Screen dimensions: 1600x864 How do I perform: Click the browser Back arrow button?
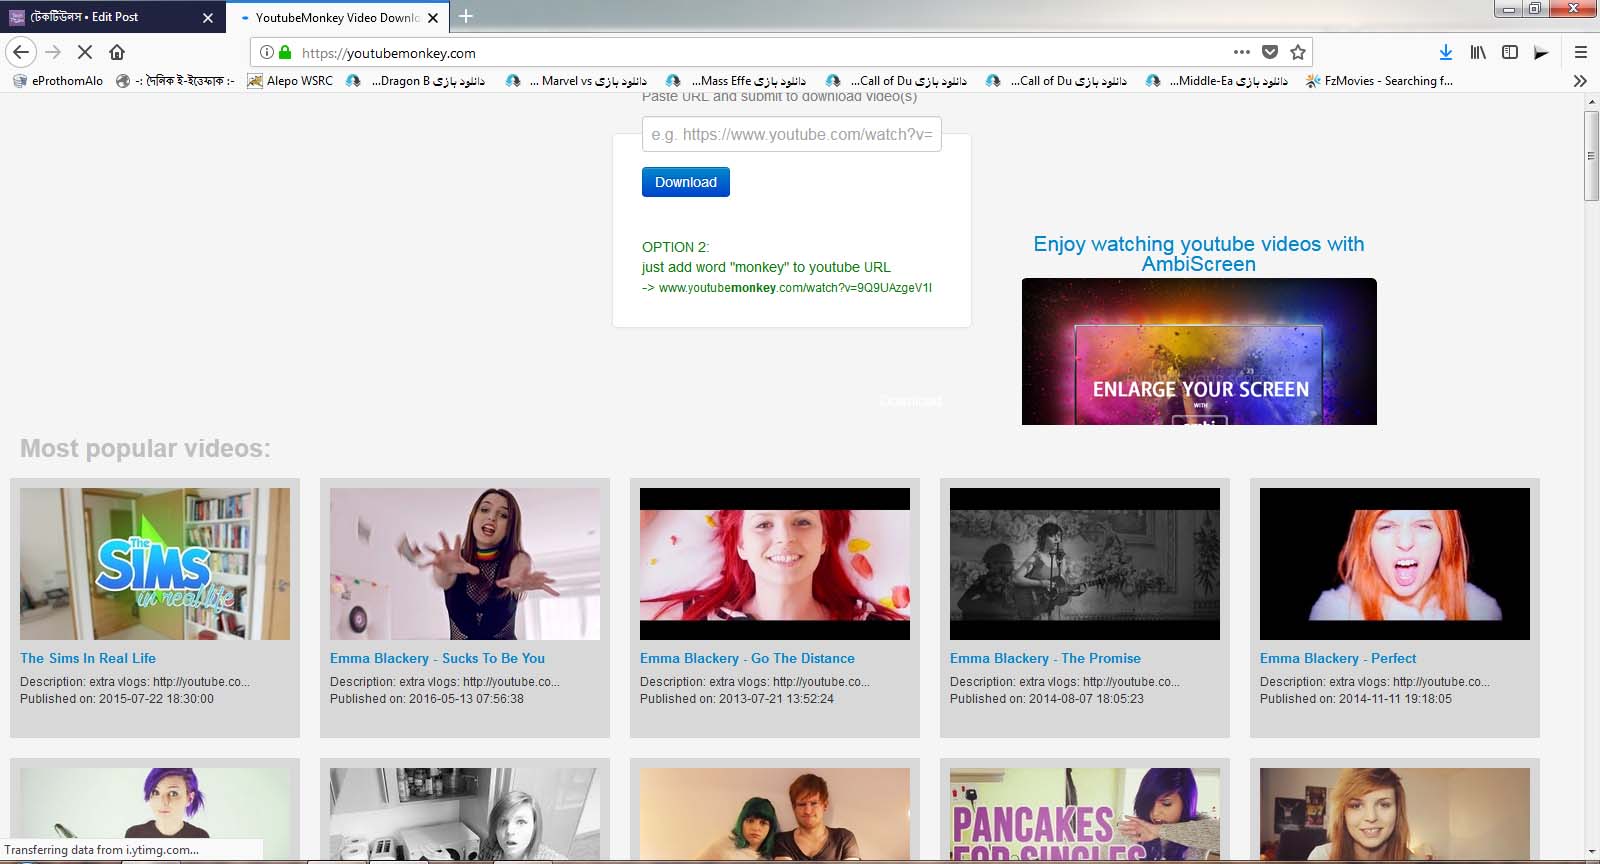coord(21,52)
